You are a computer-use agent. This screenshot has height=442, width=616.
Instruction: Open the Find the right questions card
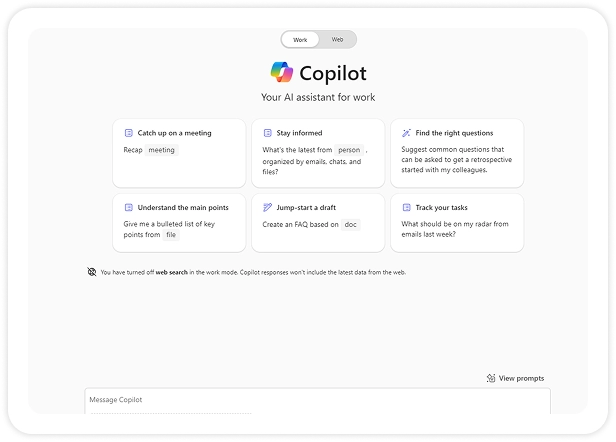[456, 152]
